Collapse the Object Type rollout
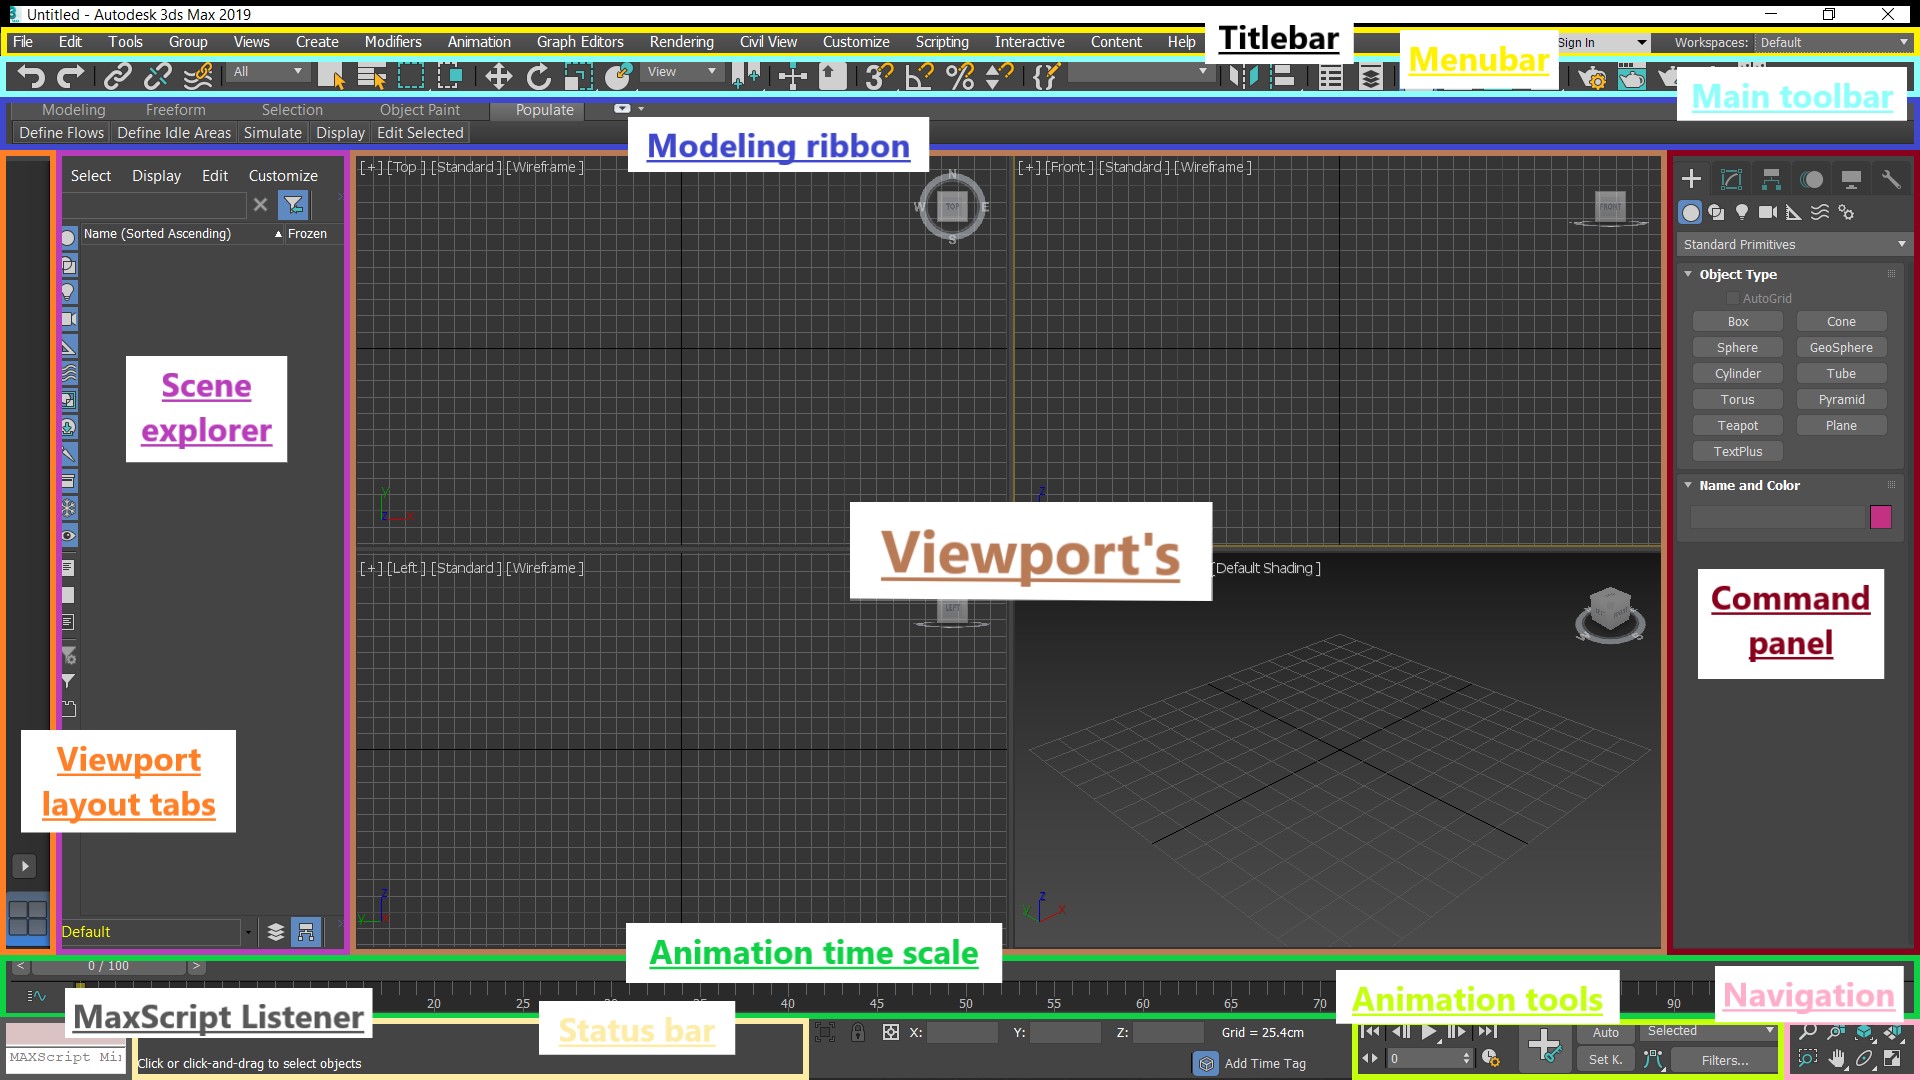Screen dimensions: 1920x1080 pos(1688,274)
